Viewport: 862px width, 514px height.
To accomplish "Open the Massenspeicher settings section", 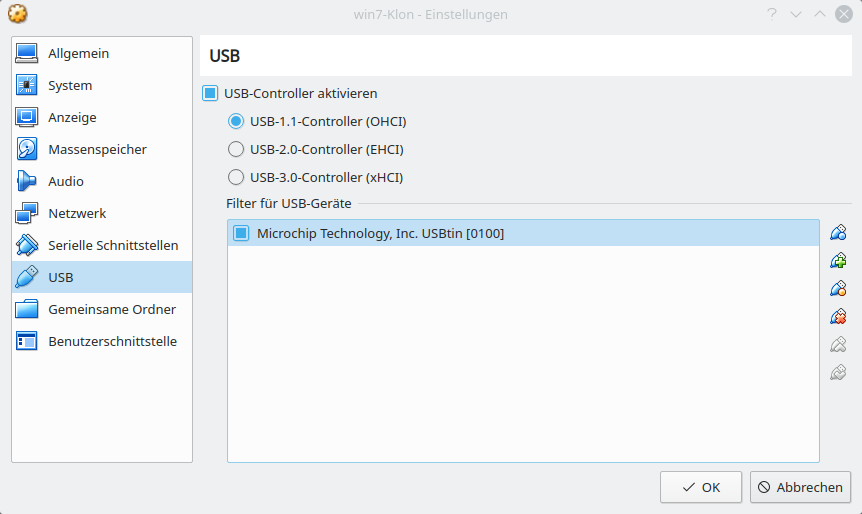I will 97,149.
